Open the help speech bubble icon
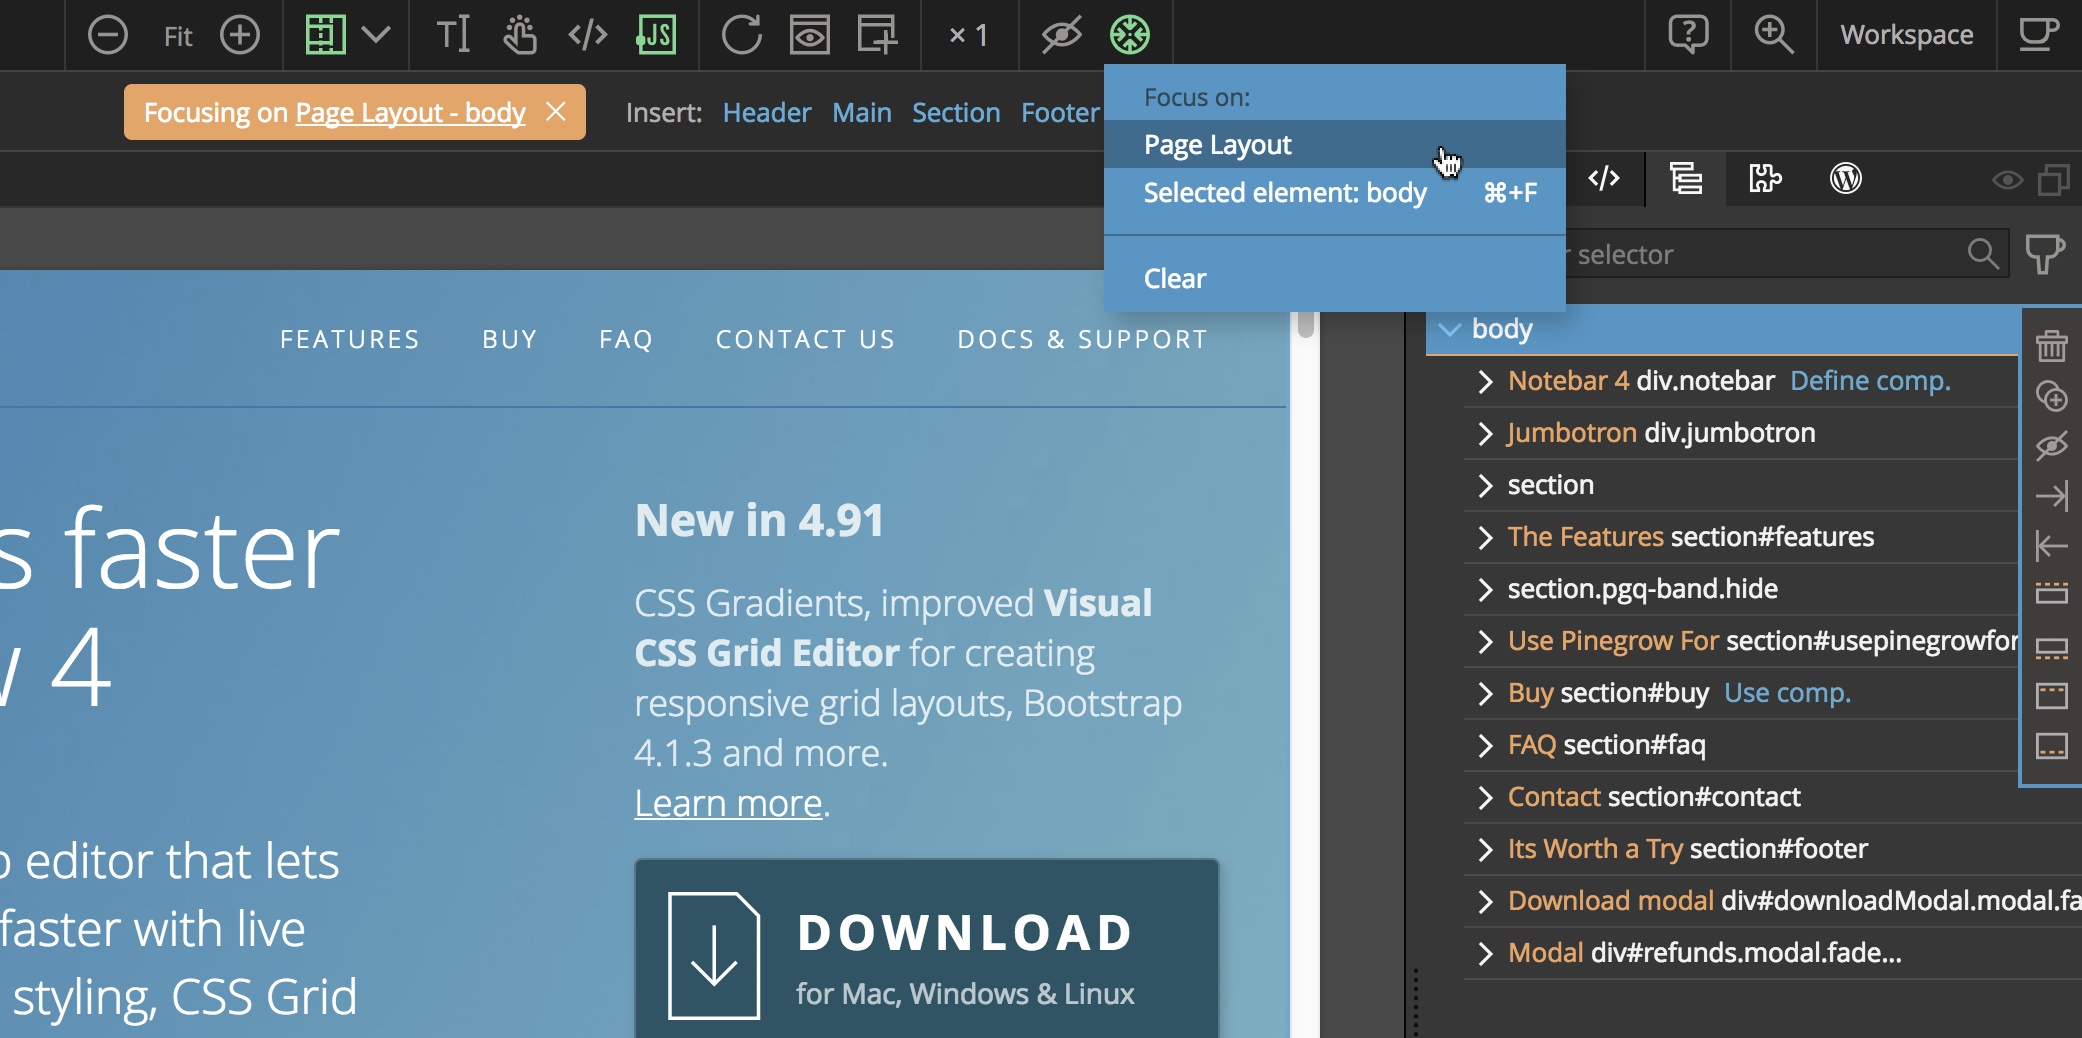This screenshot has width=2082, height=1038. (1688, 35)
